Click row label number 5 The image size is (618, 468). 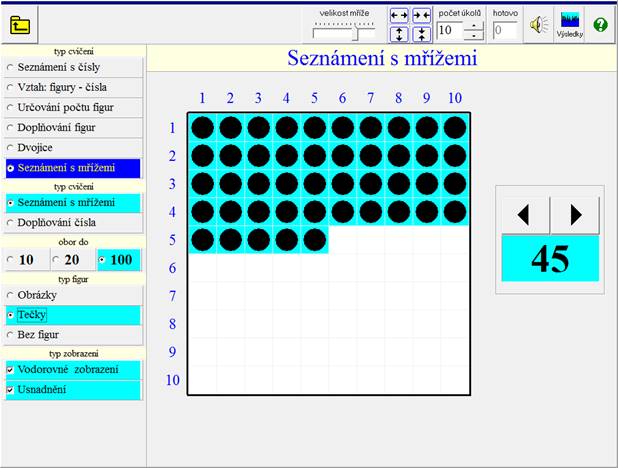click(x=173, y=240)
